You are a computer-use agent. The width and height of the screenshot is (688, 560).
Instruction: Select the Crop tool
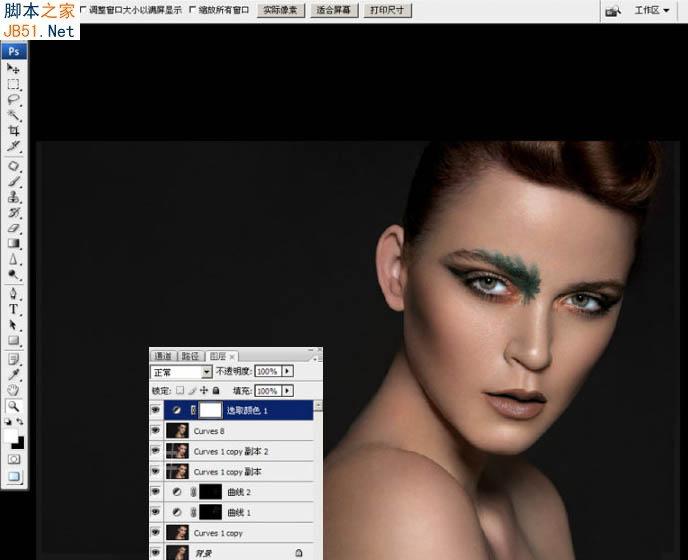pyautogui.click(x=14, y=131)
